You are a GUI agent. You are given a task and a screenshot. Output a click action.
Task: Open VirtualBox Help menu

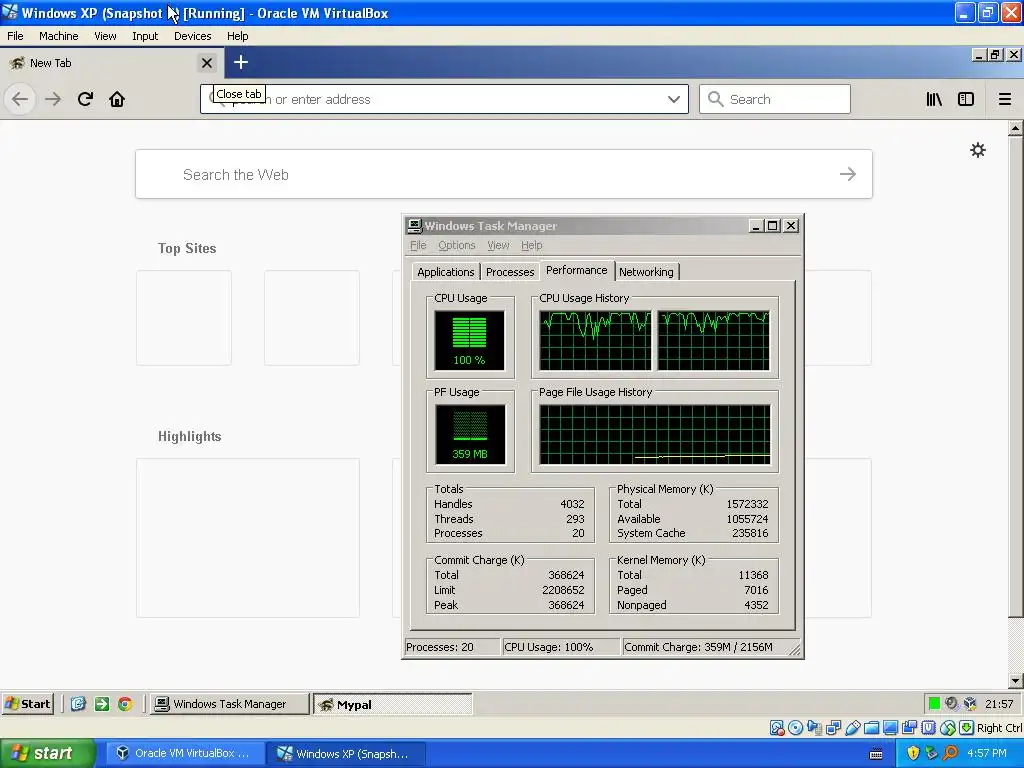238,36
